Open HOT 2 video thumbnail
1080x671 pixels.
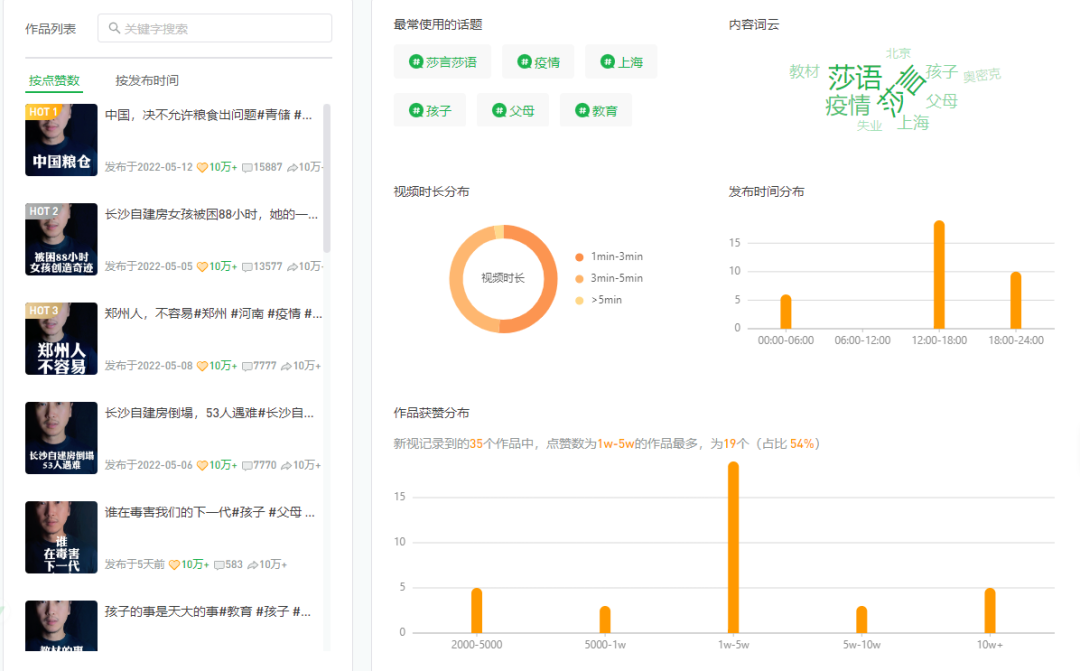[x=61, y=239]
